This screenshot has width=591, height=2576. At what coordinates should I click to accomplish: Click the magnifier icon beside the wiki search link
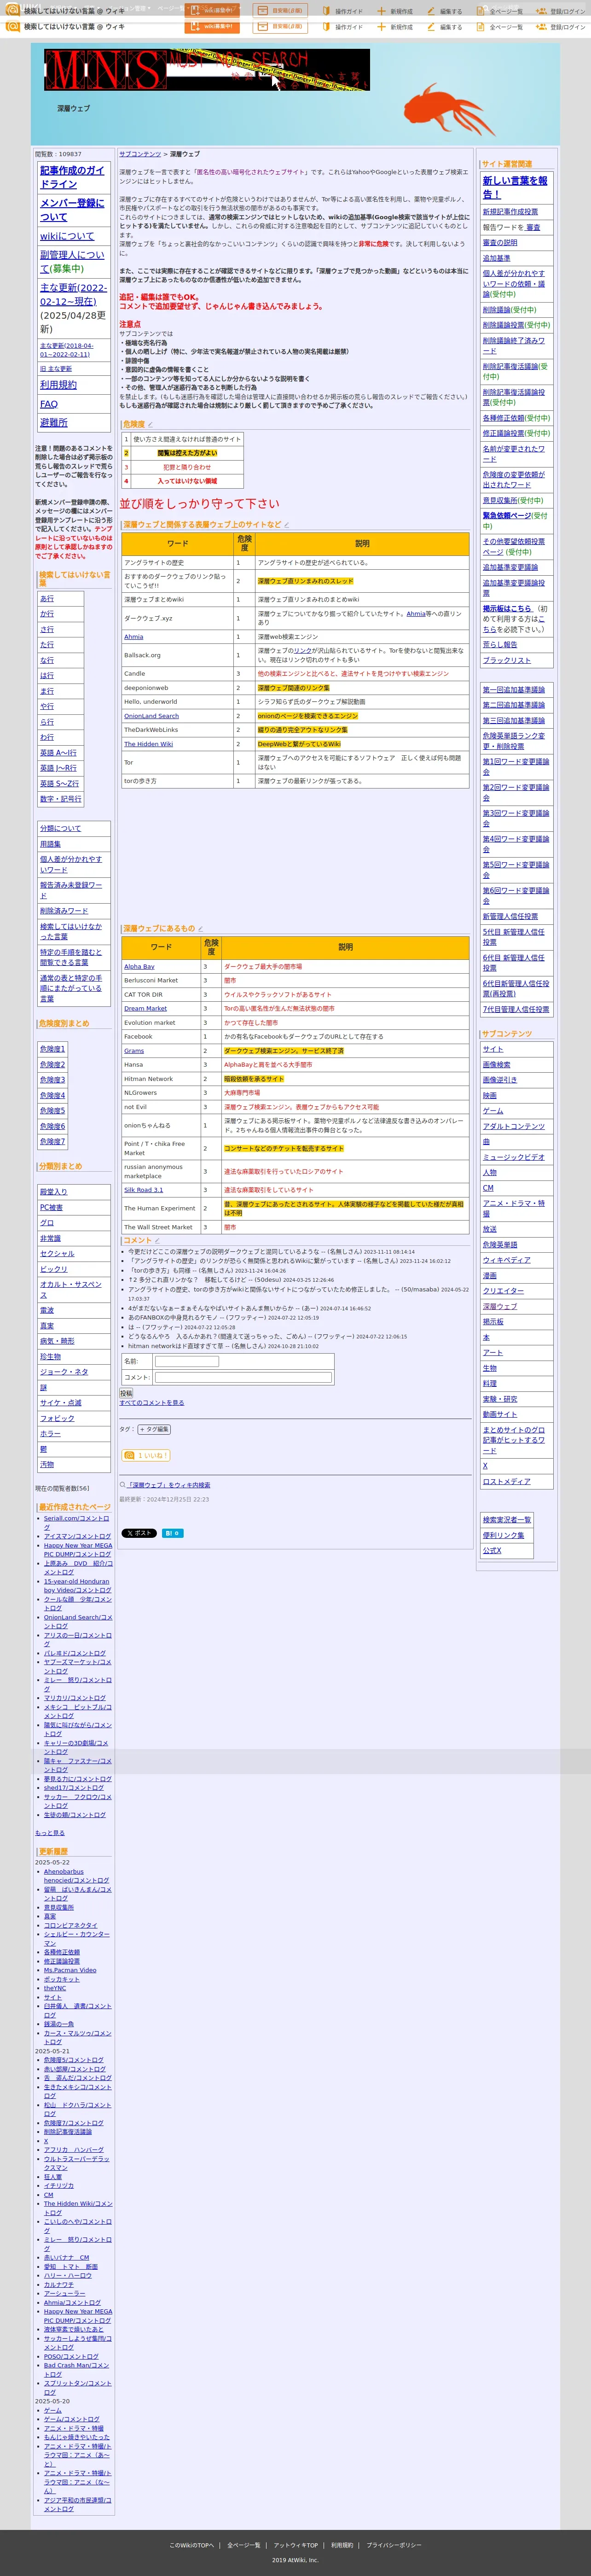pyautogui.click(x=123, y=1485)
